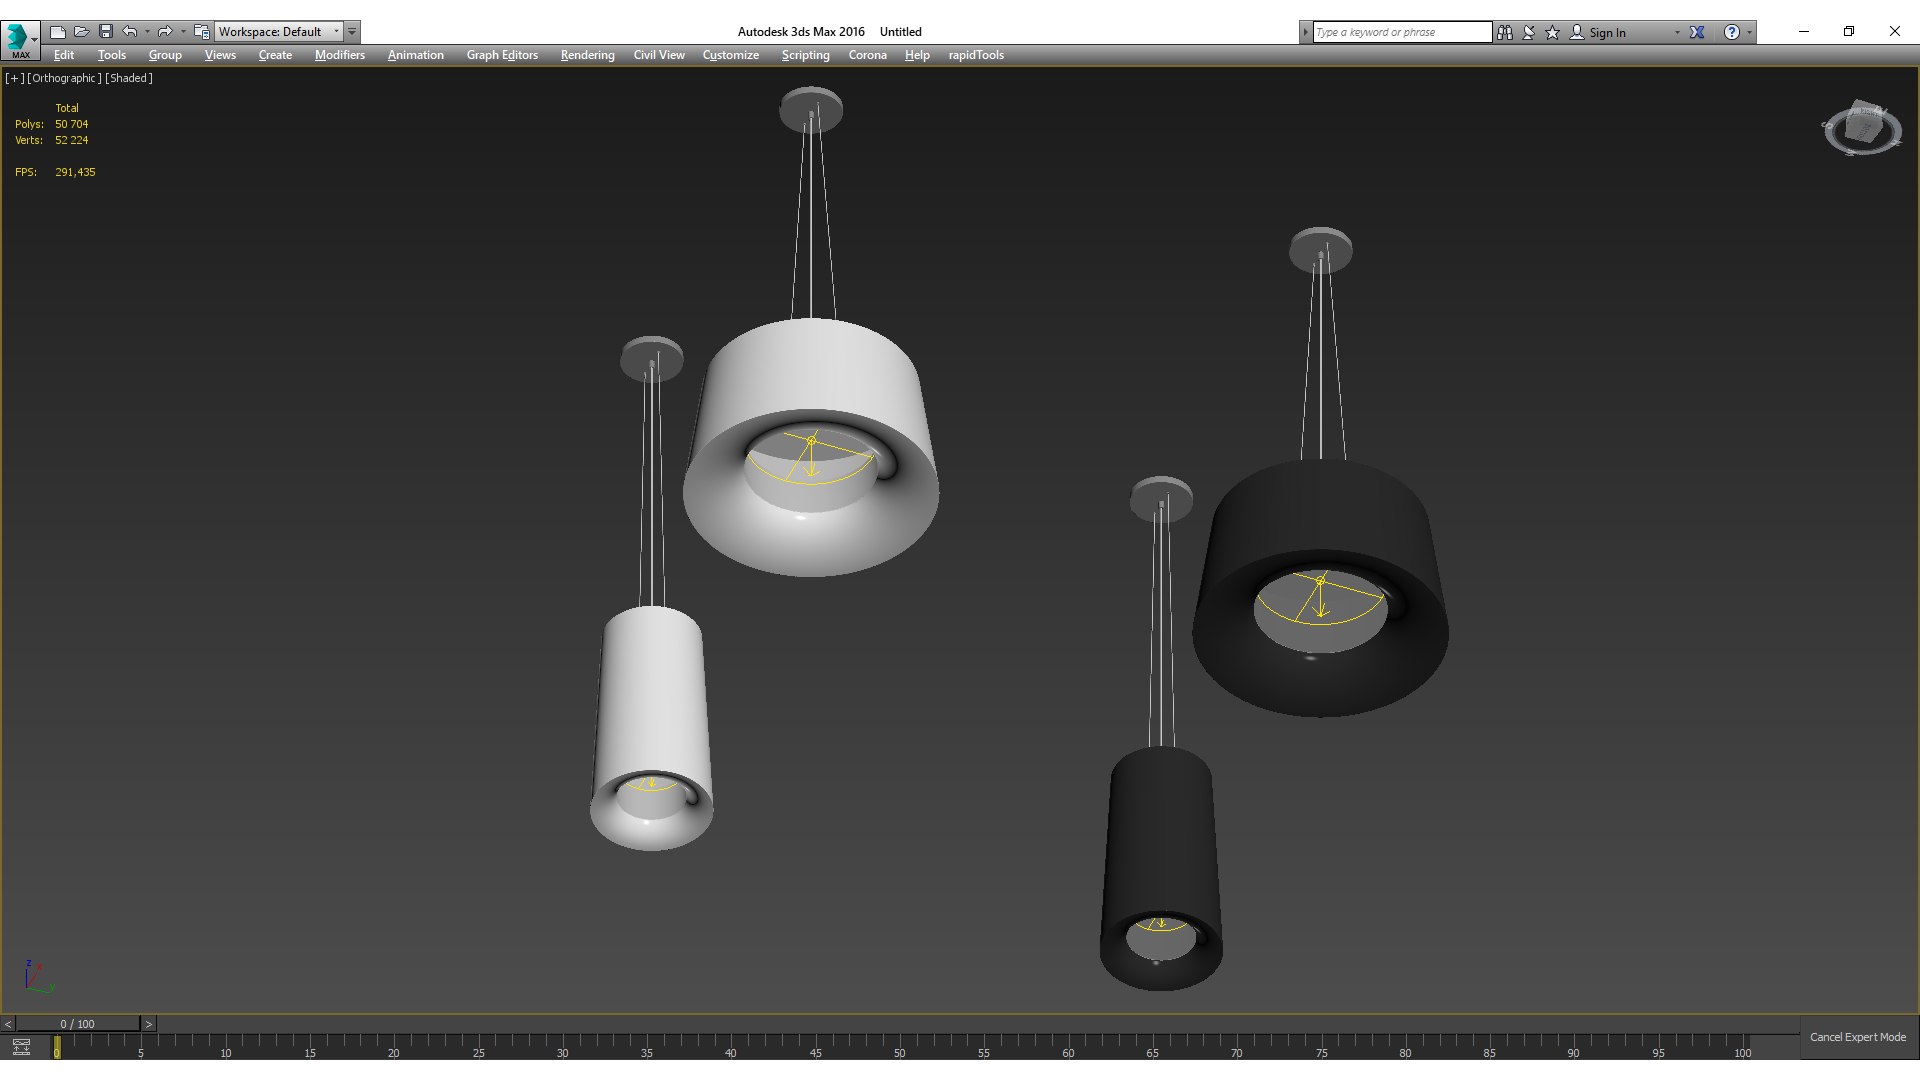Undo the last scene operation

tap(130, 32)
